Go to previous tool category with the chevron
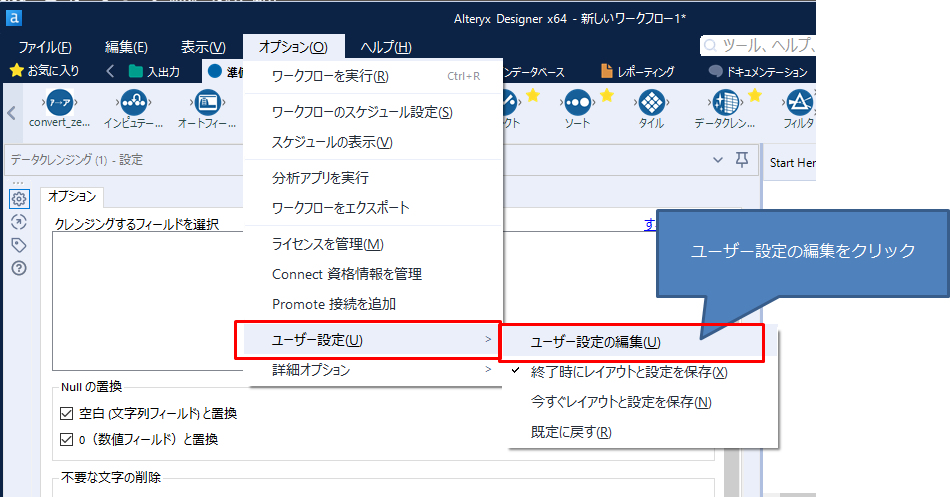The width and height of the screenshot is (950, 497). 110,72
